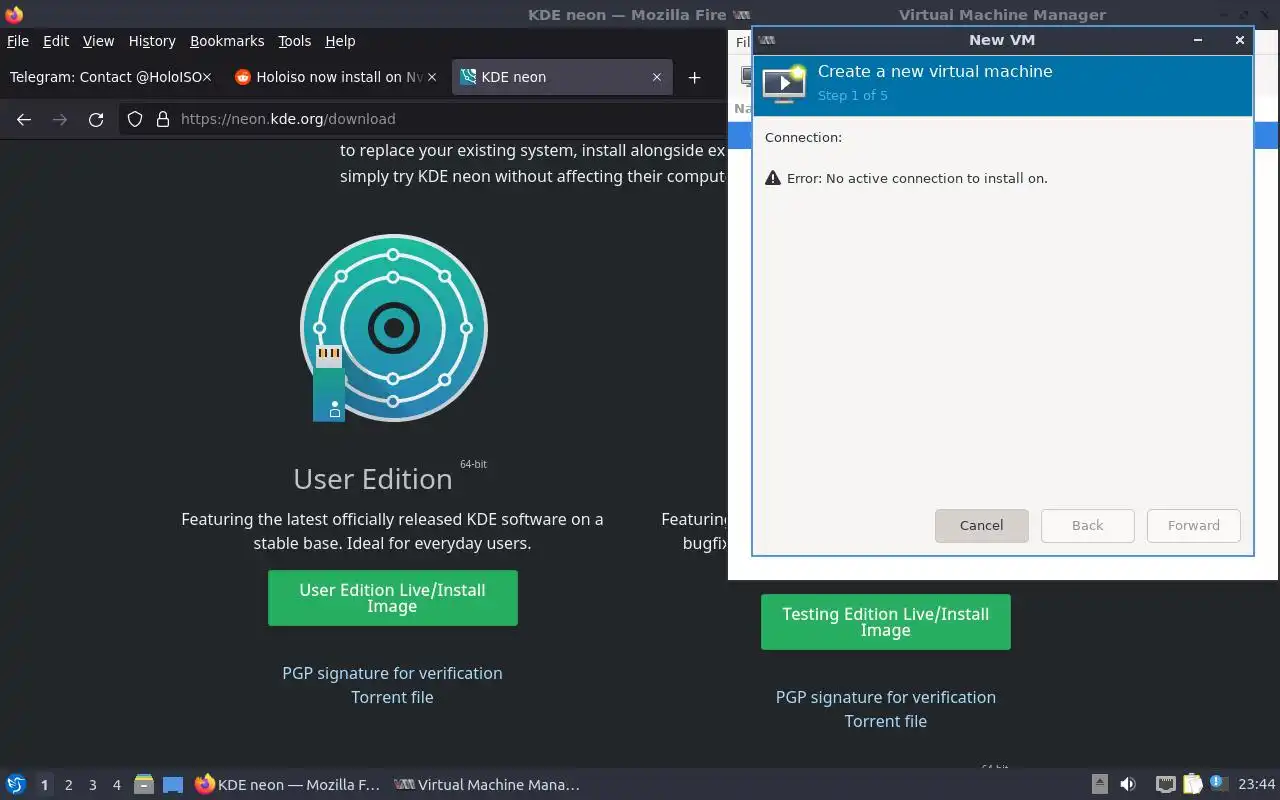Close the Holoiso now install tab
Screen dimensions: 1280x800
click(x=432, y=77)
